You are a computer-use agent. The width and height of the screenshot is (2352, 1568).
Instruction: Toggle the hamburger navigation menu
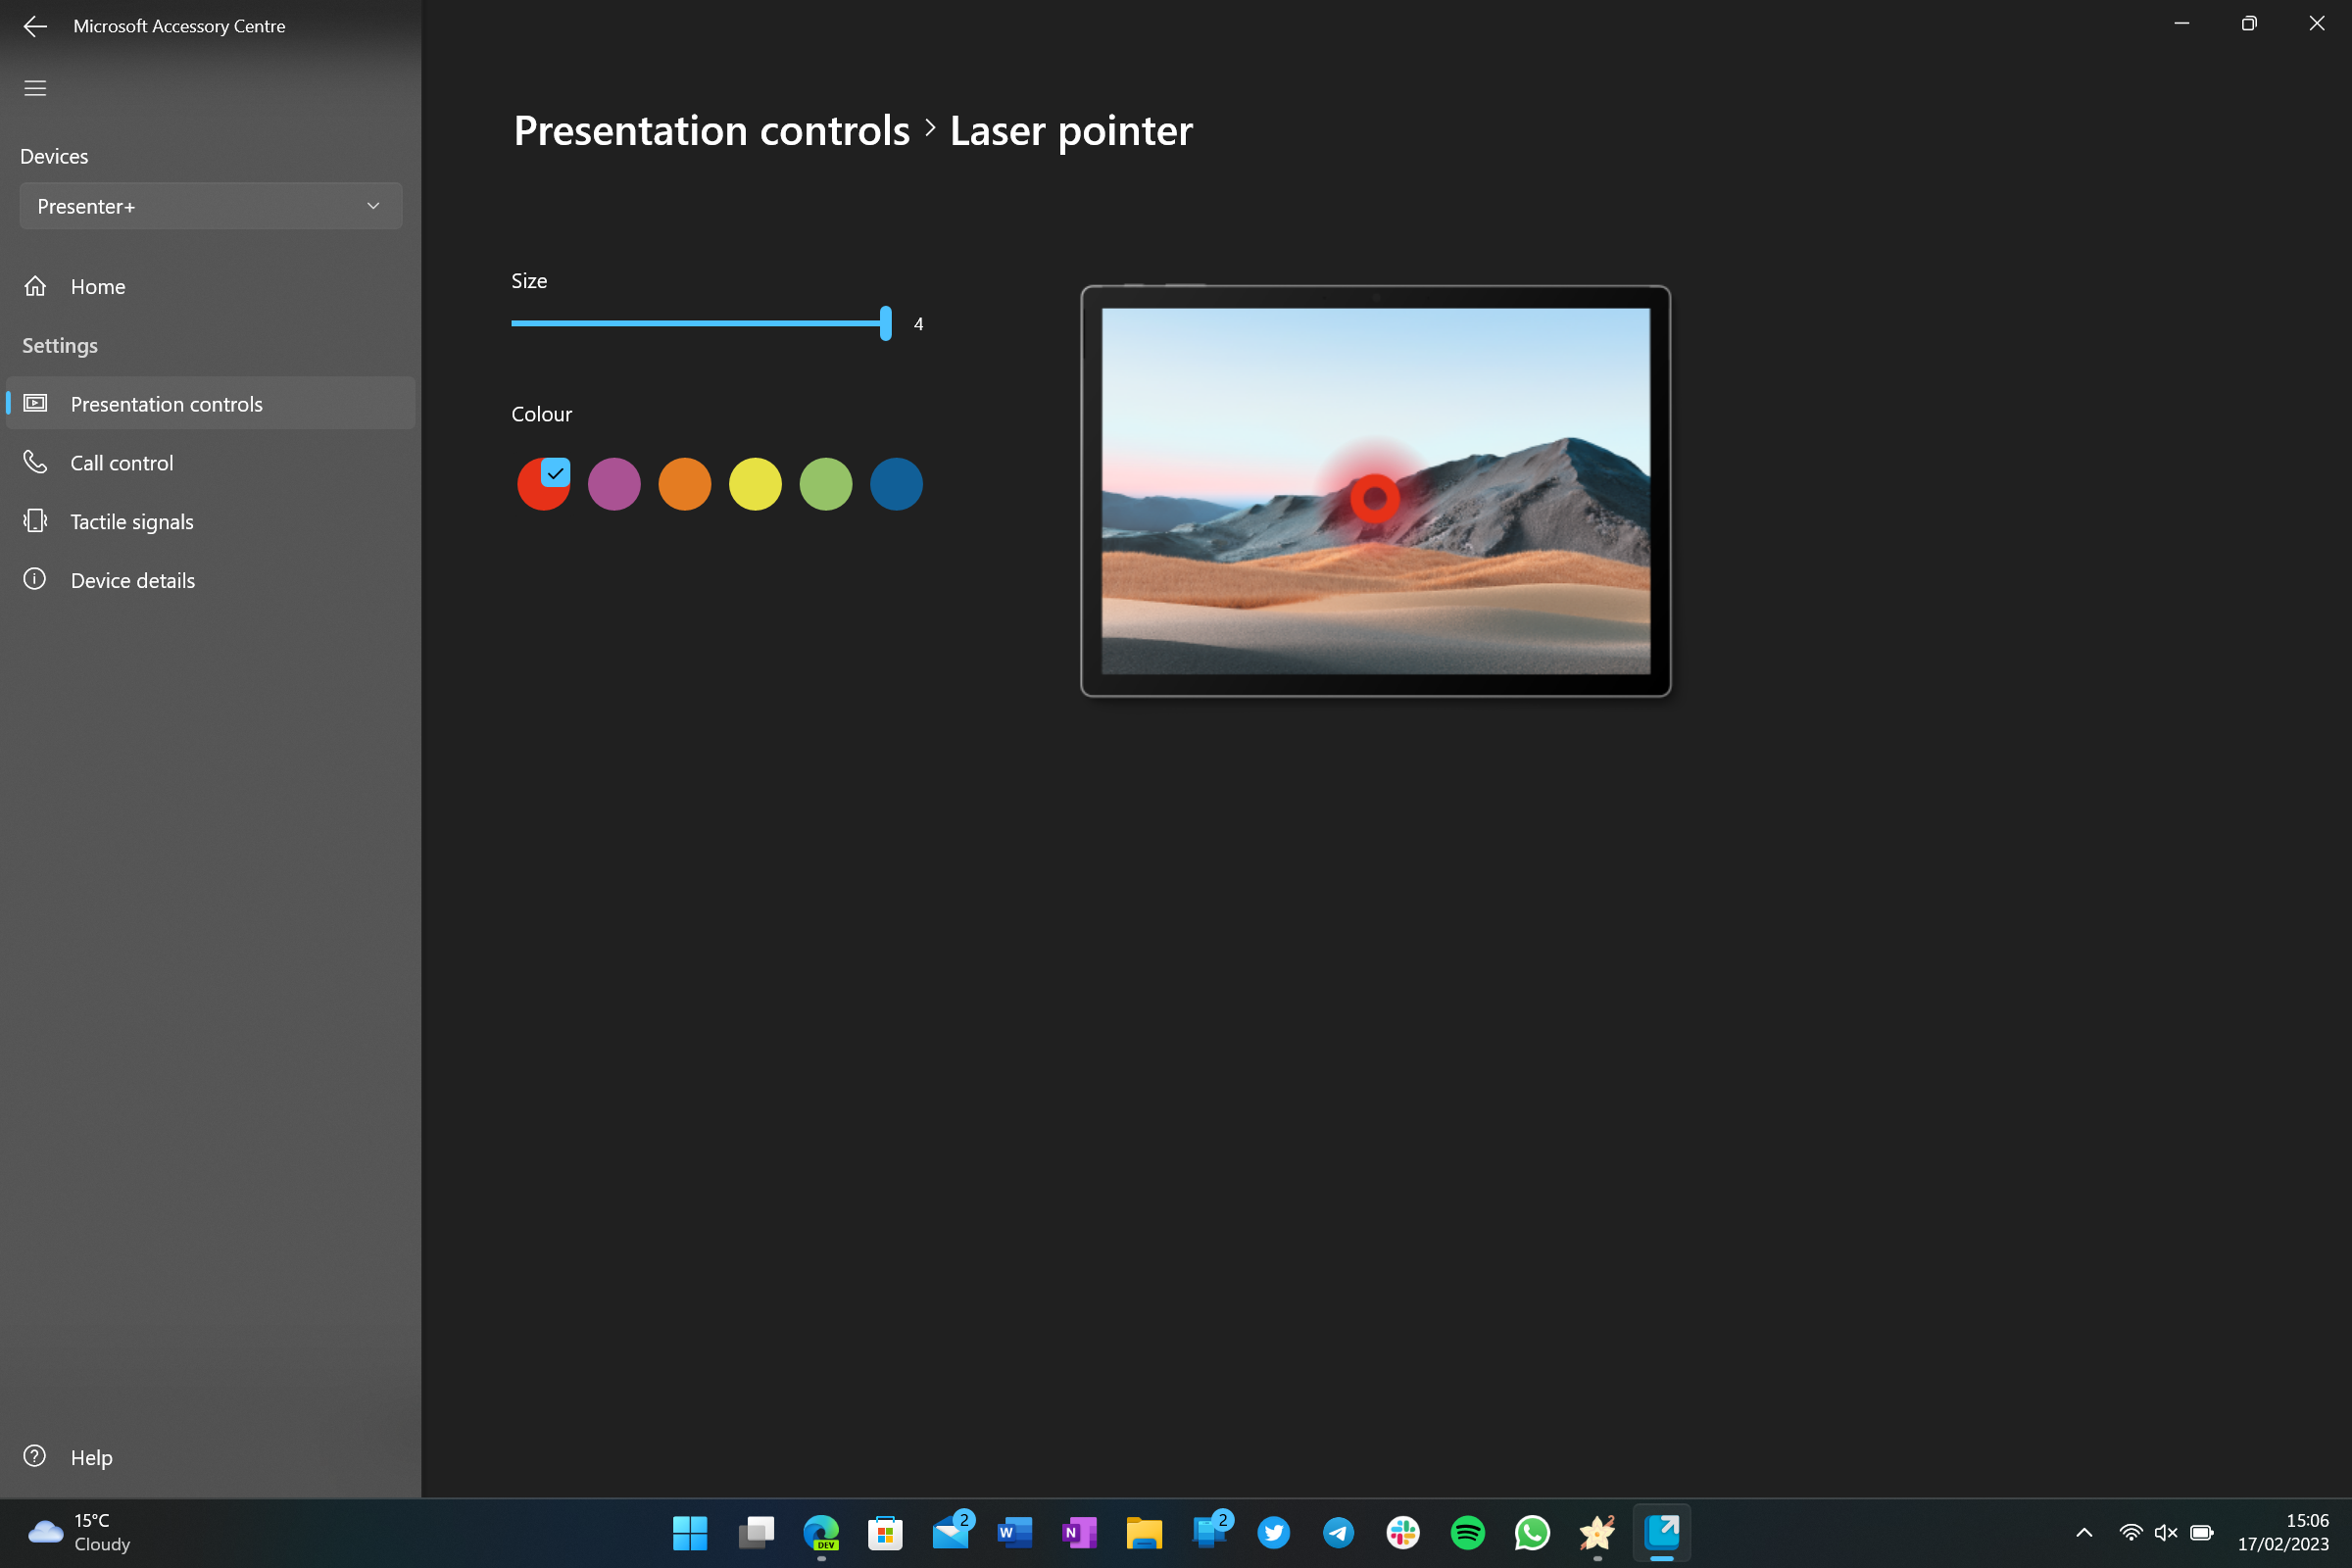click(35, 88)
